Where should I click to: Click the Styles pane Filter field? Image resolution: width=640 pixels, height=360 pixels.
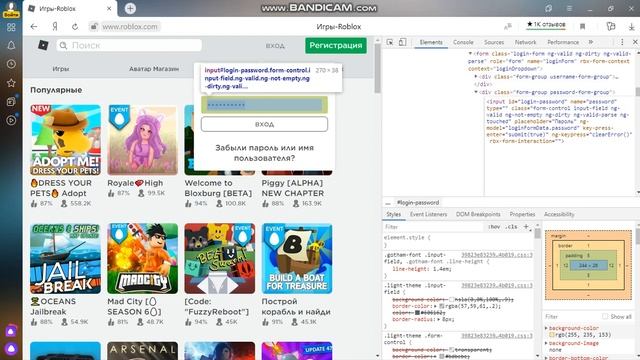tap(433, 227)
